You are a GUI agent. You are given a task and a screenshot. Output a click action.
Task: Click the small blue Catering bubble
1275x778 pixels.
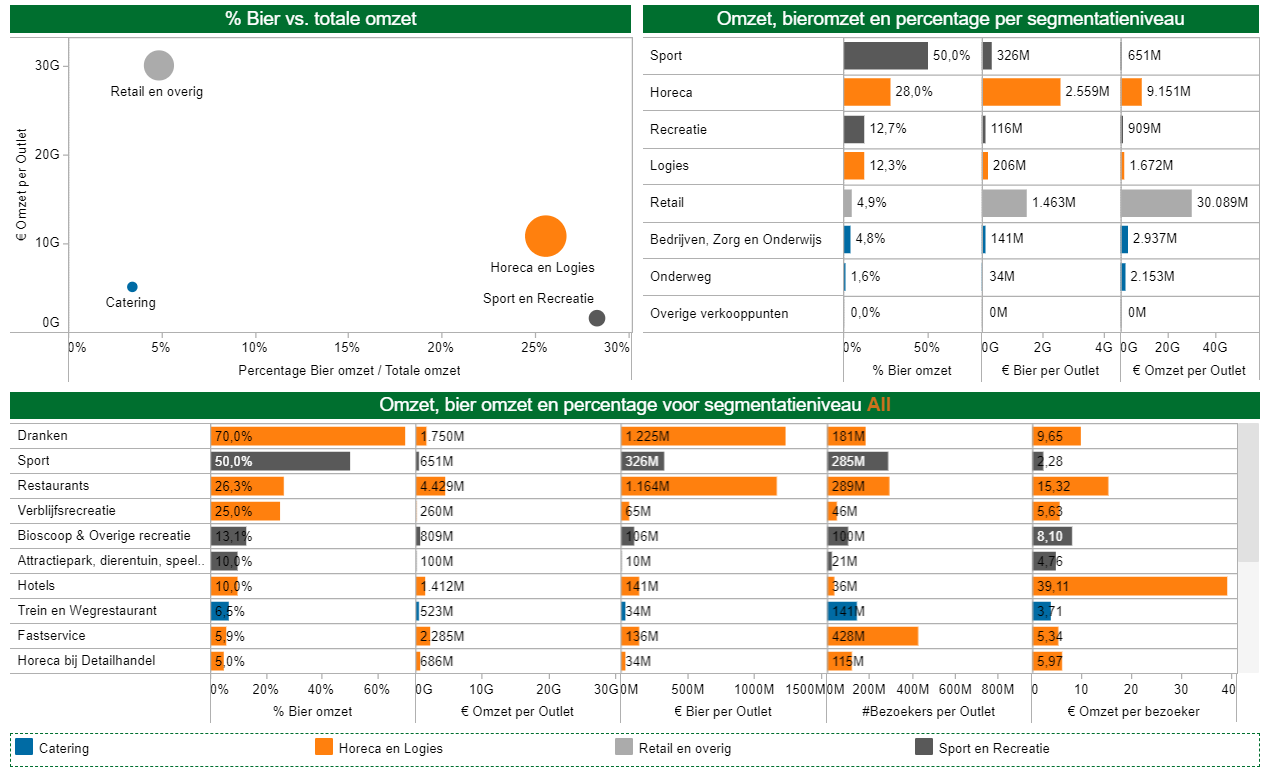click(132, 287)
